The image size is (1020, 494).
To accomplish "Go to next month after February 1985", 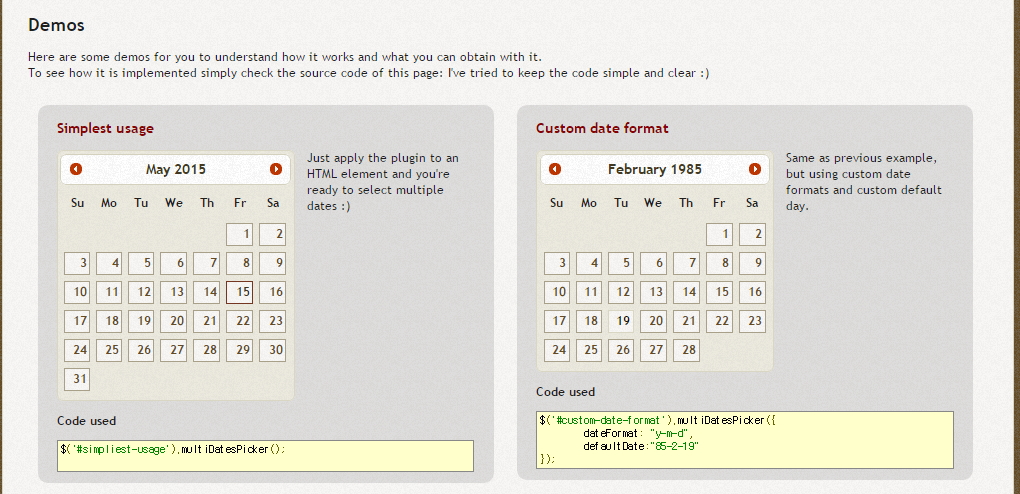I will click(755, 169).
